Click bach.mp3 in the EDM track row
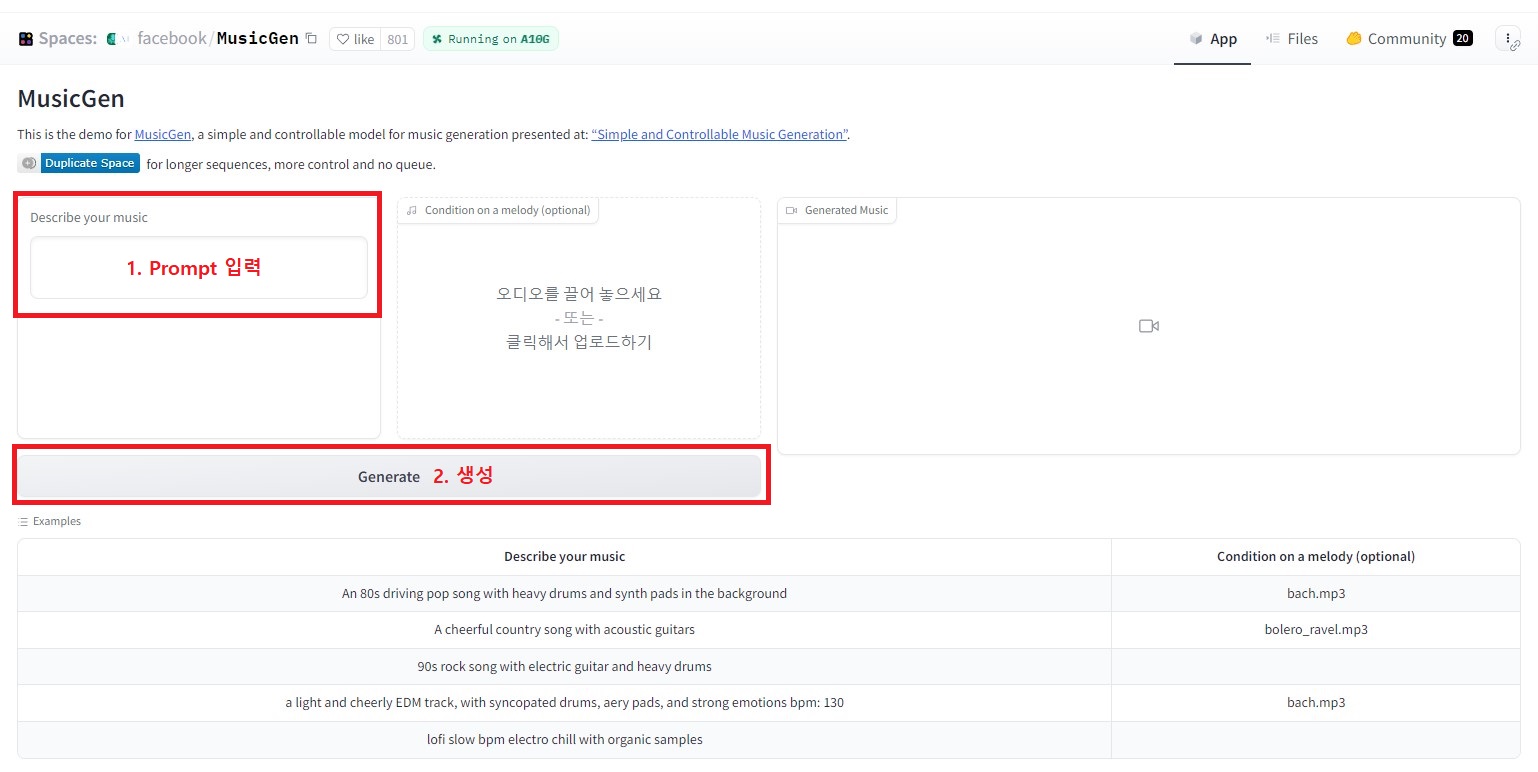The height and width of the screenshot is (772, 1538). 1316,703
